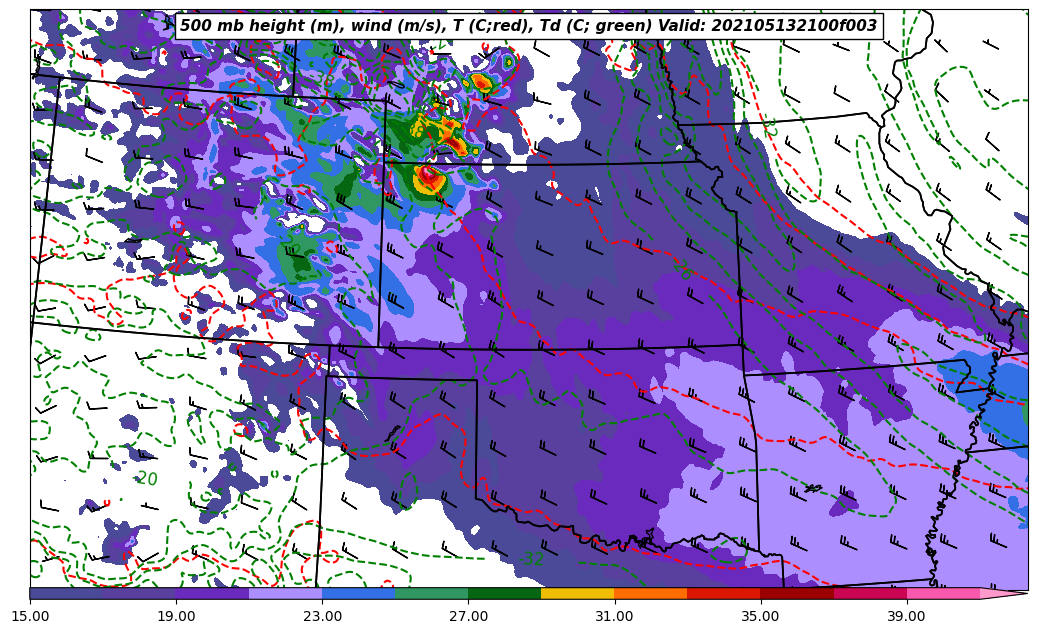Click the 27.00 colorbar tick label
Image resolution: width=1037 pixels, height=633 pixels.
tap(468, 616)
